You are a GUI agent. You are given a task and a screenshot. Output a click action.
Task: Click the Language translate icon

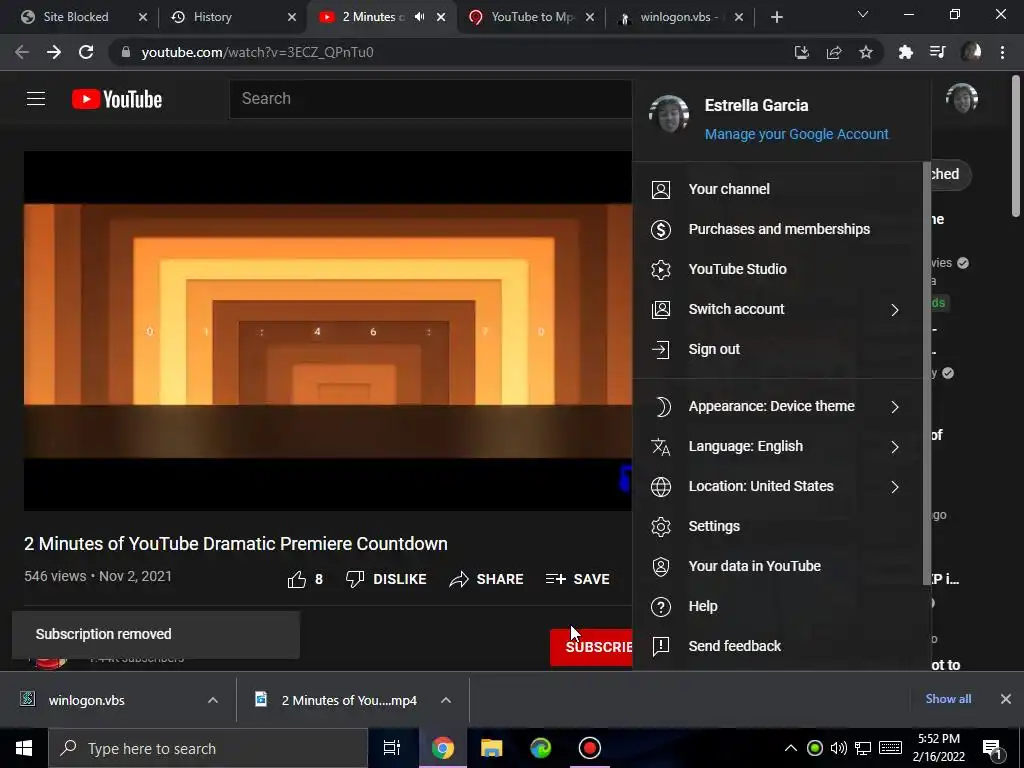point(661,447)
